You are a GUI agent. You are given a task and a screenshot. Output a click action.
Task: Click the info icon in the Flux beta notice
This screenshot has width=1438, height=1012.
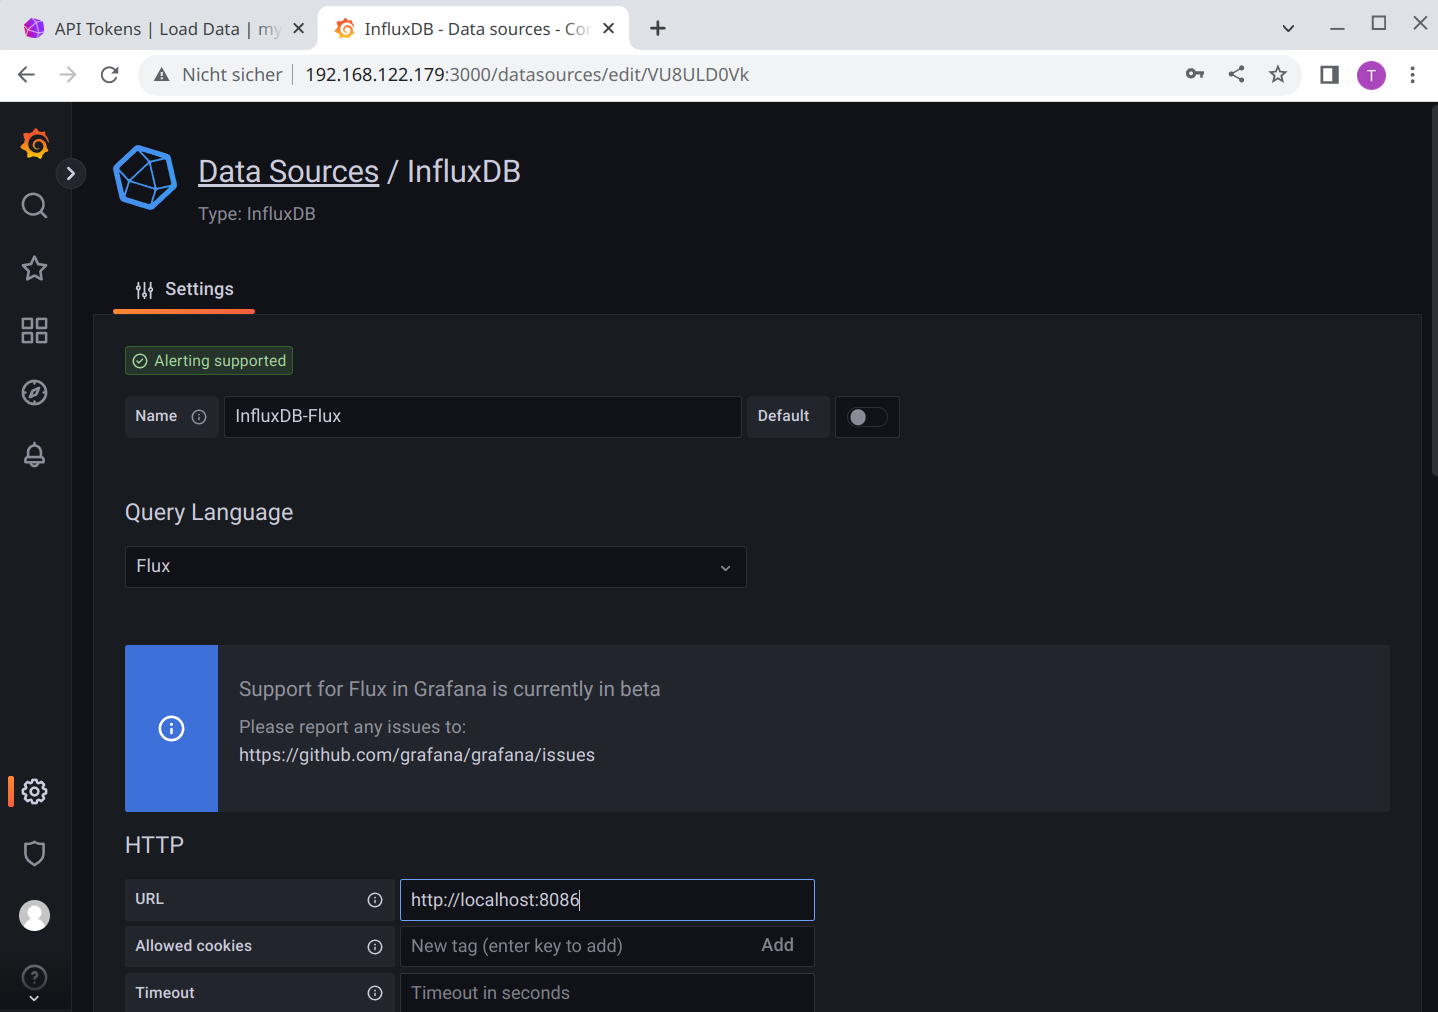(x=172, y=728)
